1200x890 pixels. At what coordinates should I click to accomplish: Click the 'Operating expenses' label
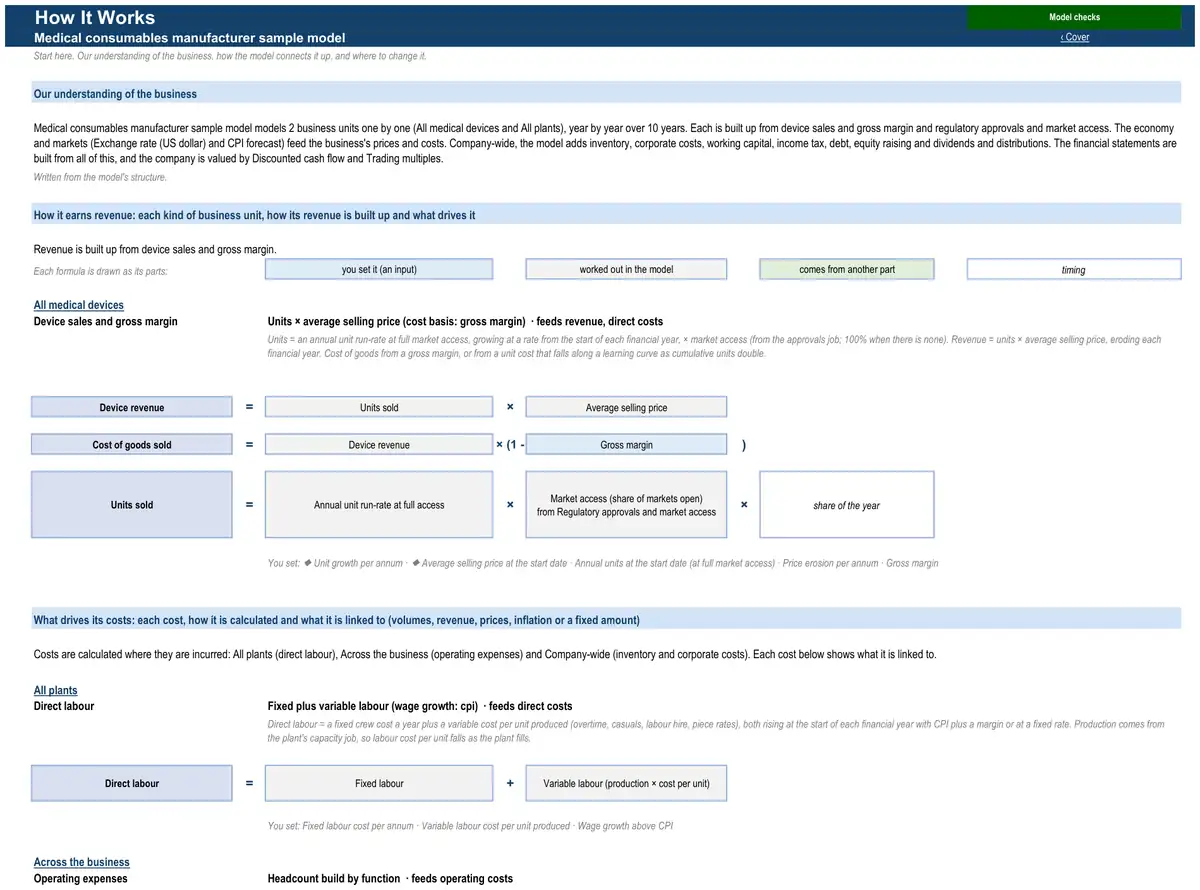pyautogui.click(x=81, y=878)
